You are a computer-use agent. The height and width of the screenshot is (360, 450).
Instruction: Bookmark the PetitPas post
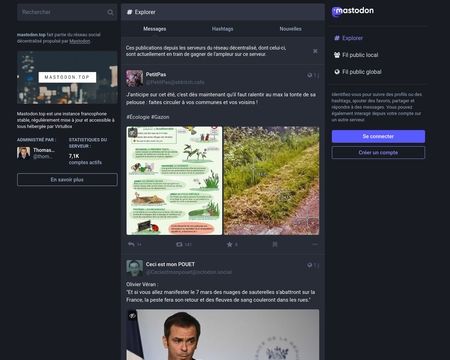[275, 244]
